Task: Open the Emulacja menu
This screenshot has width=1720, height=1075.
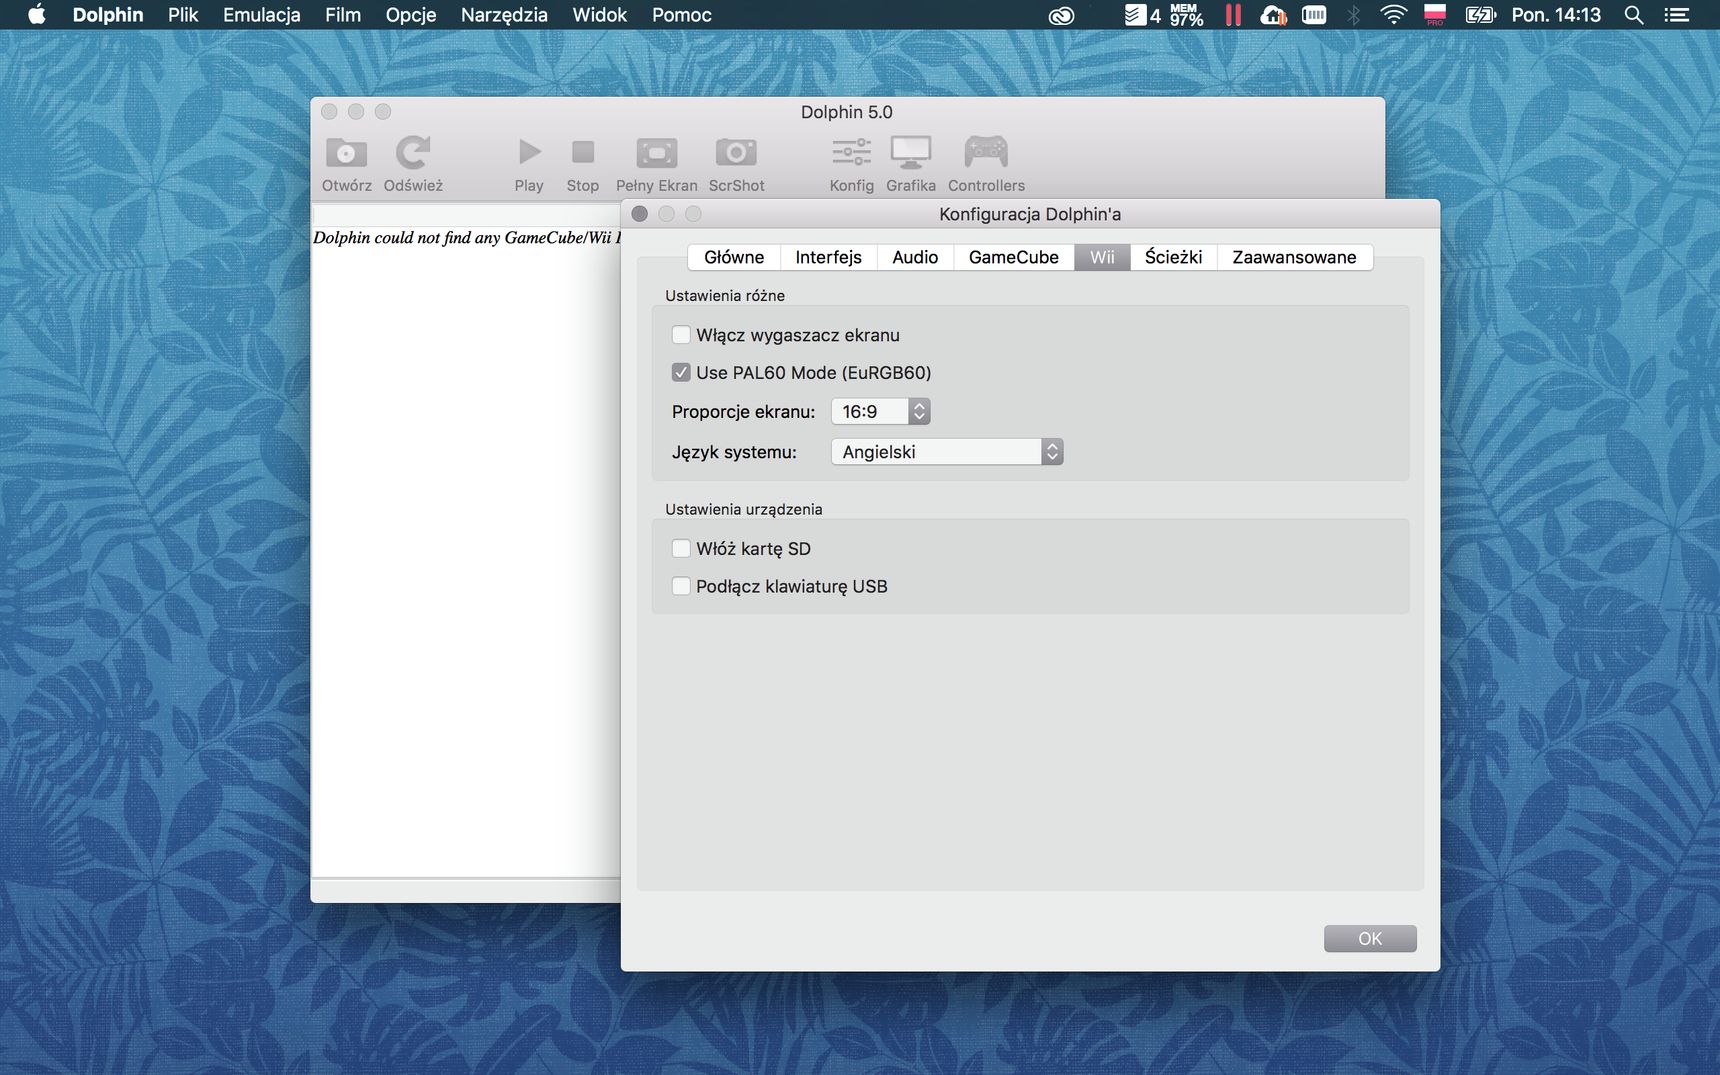Action: tap(262, 15)
